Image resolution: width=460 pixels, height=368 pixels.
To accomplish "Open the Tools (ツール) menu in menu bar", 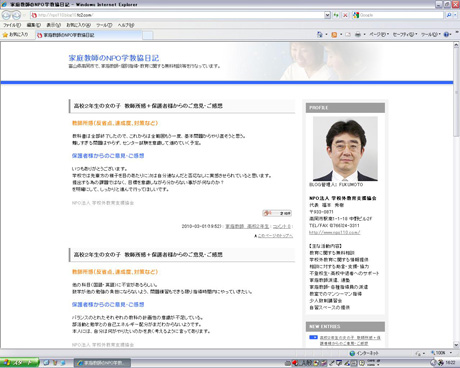I will click(x=104, y=25).
